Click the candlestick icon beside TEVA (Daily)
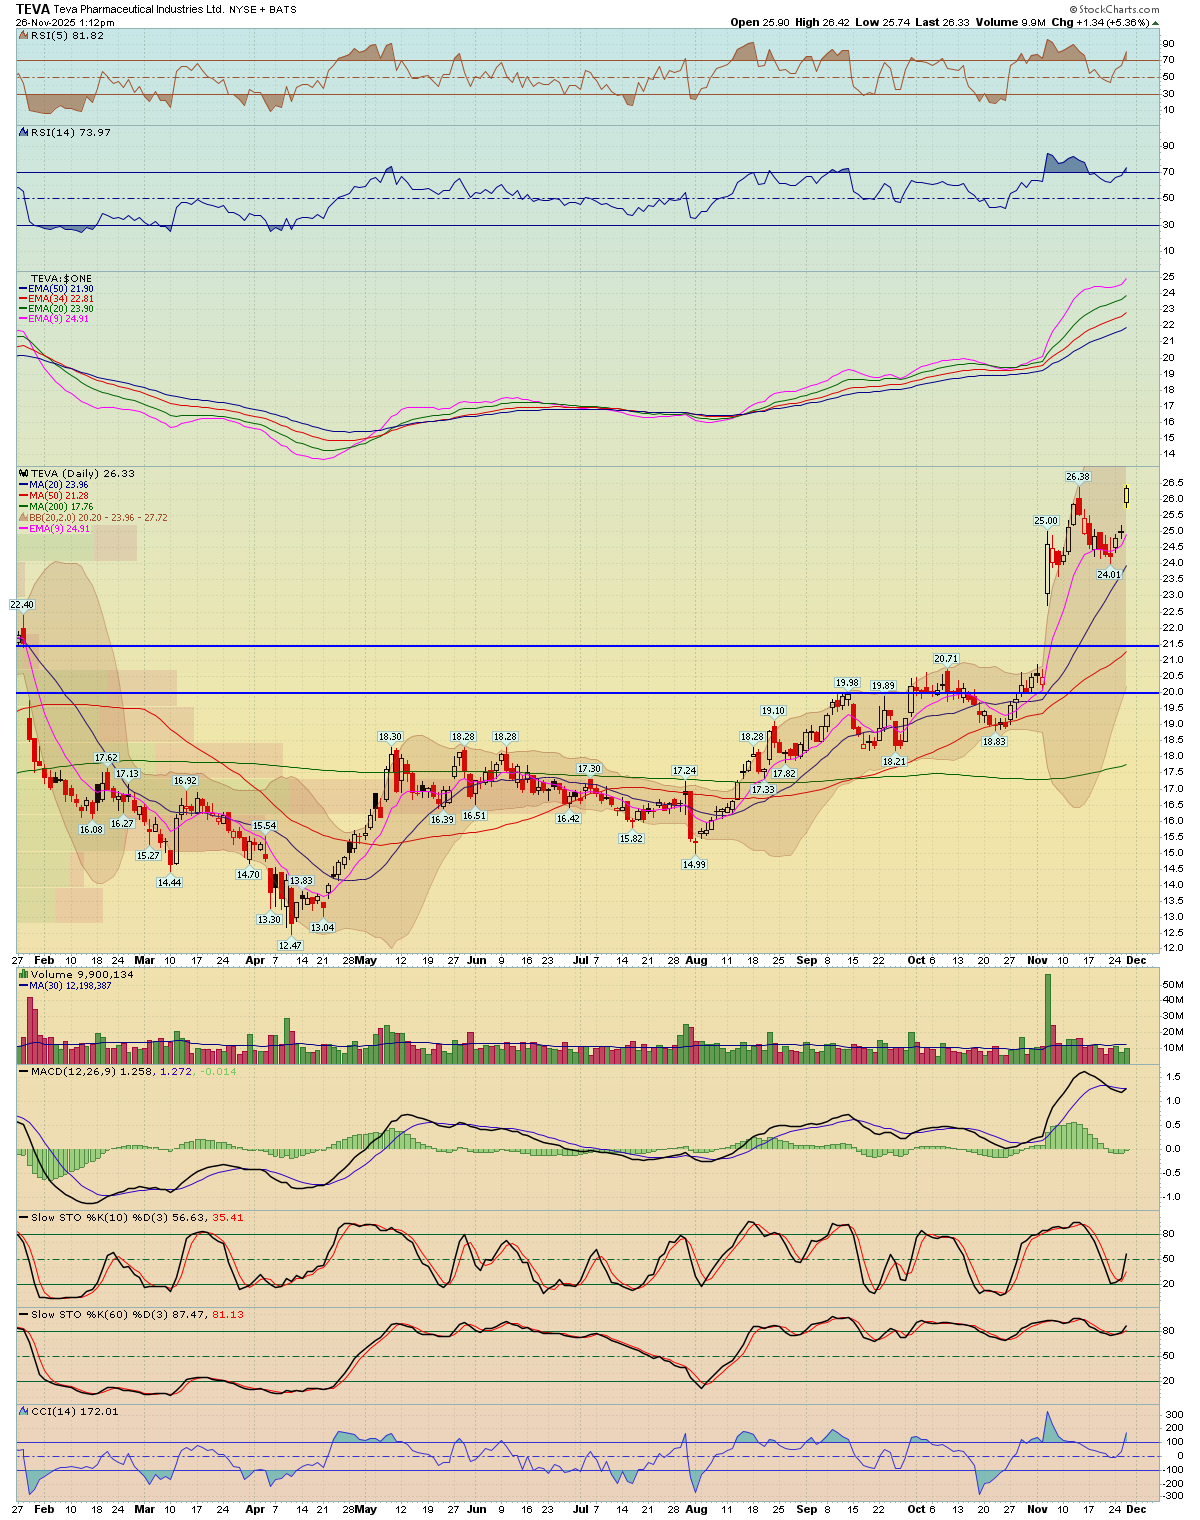 [24, 473]
